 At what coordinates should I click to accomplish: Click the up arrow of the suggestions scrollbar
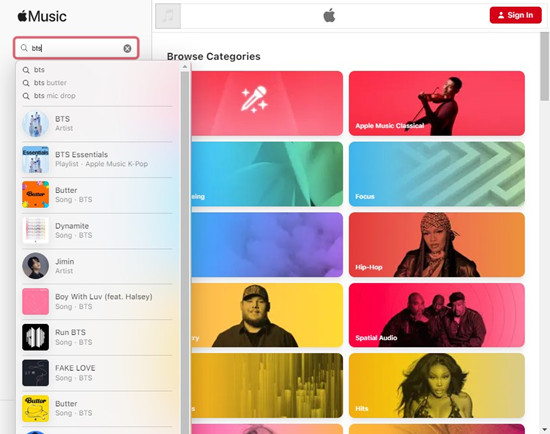[x=185, y=67]
